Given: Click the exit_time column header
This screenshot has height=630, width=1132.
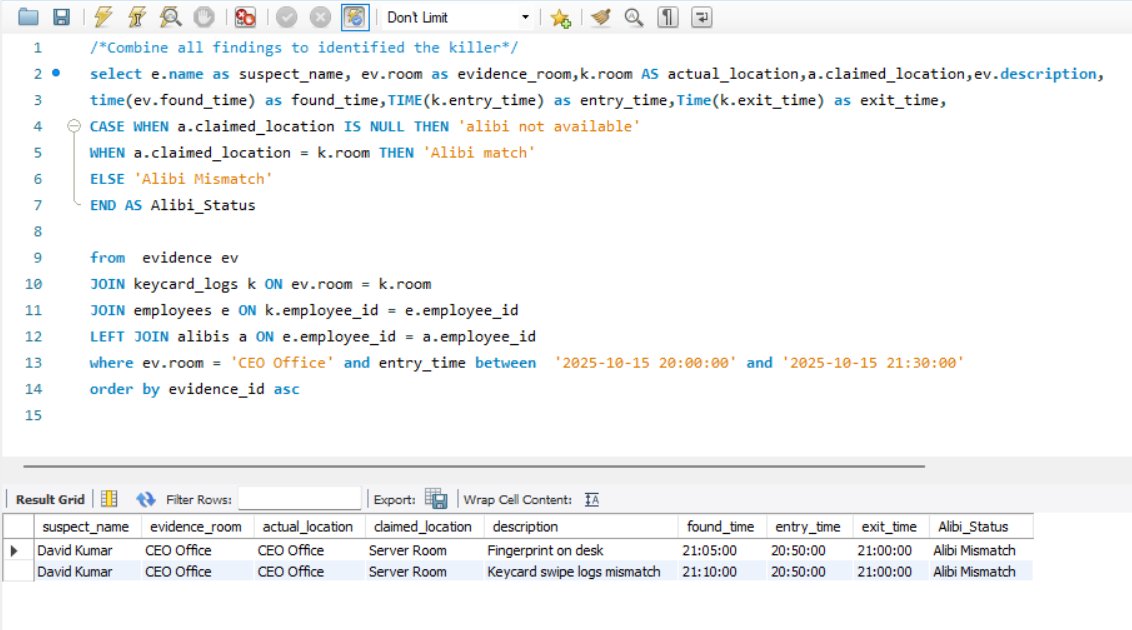Looking at the screenshot, I should pos(889,527).
